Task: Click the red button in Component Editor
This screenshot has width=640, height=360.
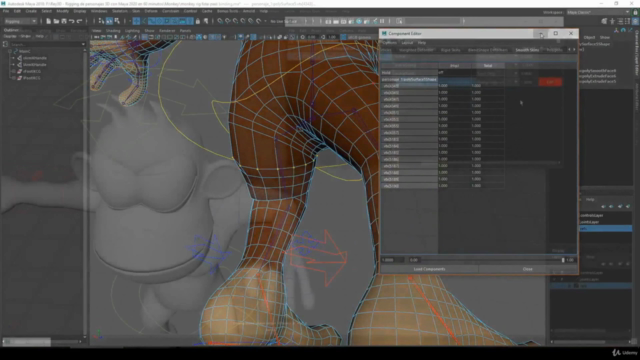Action: click(550, 82)
